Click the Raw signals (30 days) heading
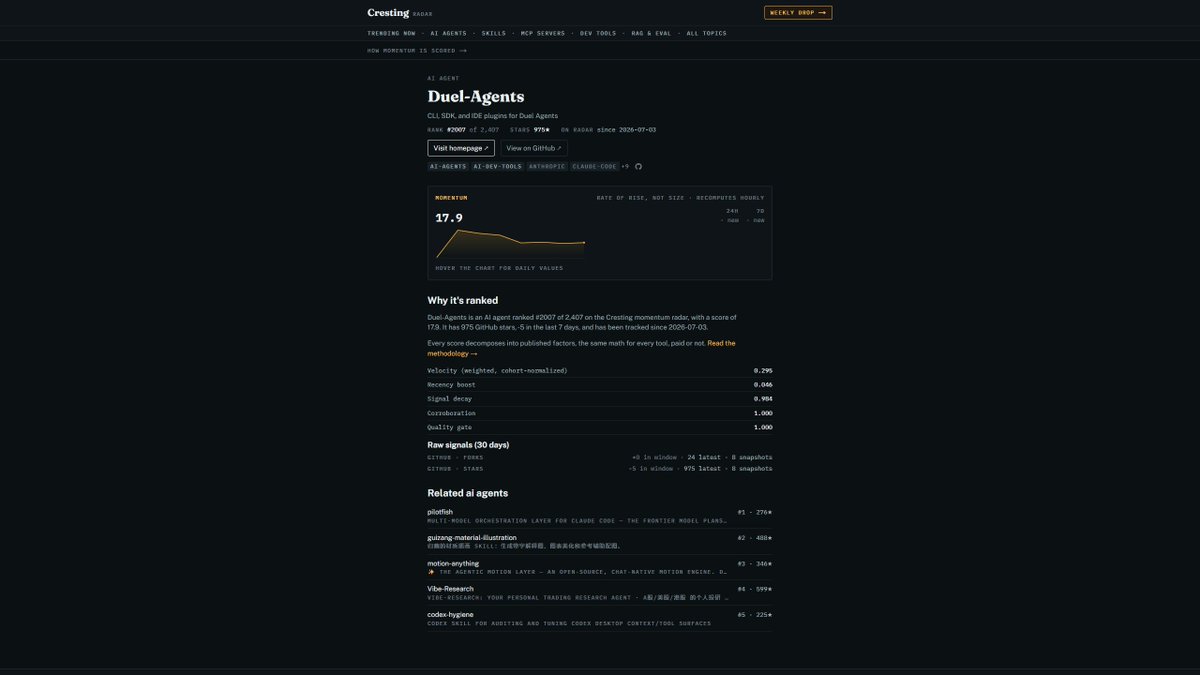1200x675 pixels. (468, 445)
